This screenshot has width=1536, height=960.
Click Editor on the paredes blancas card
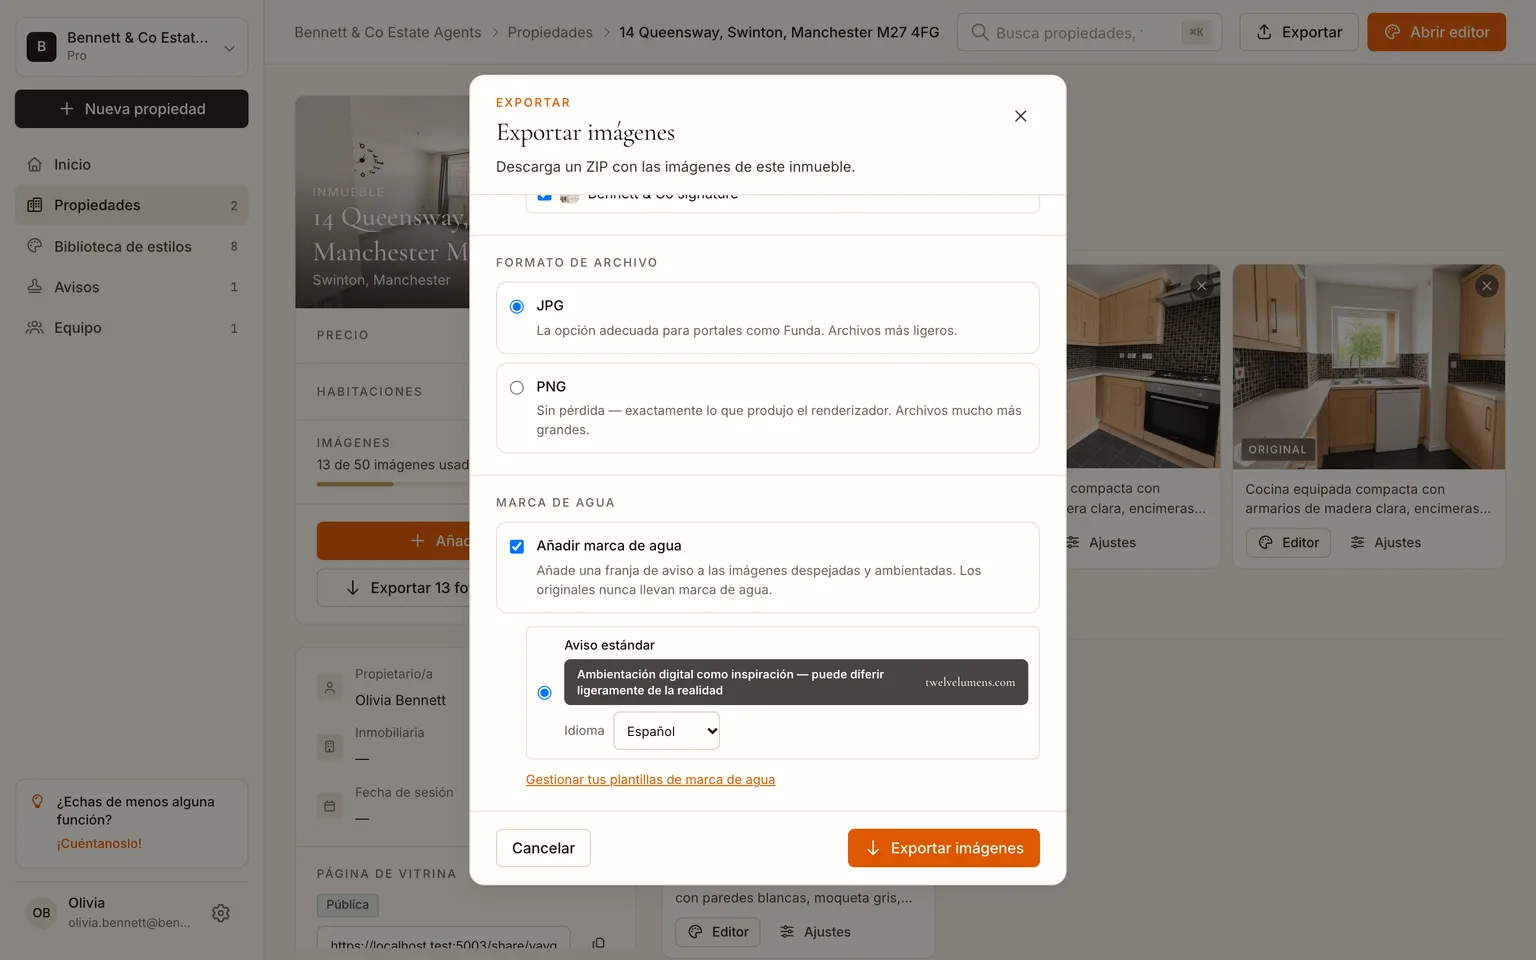(x=718, y=932)
